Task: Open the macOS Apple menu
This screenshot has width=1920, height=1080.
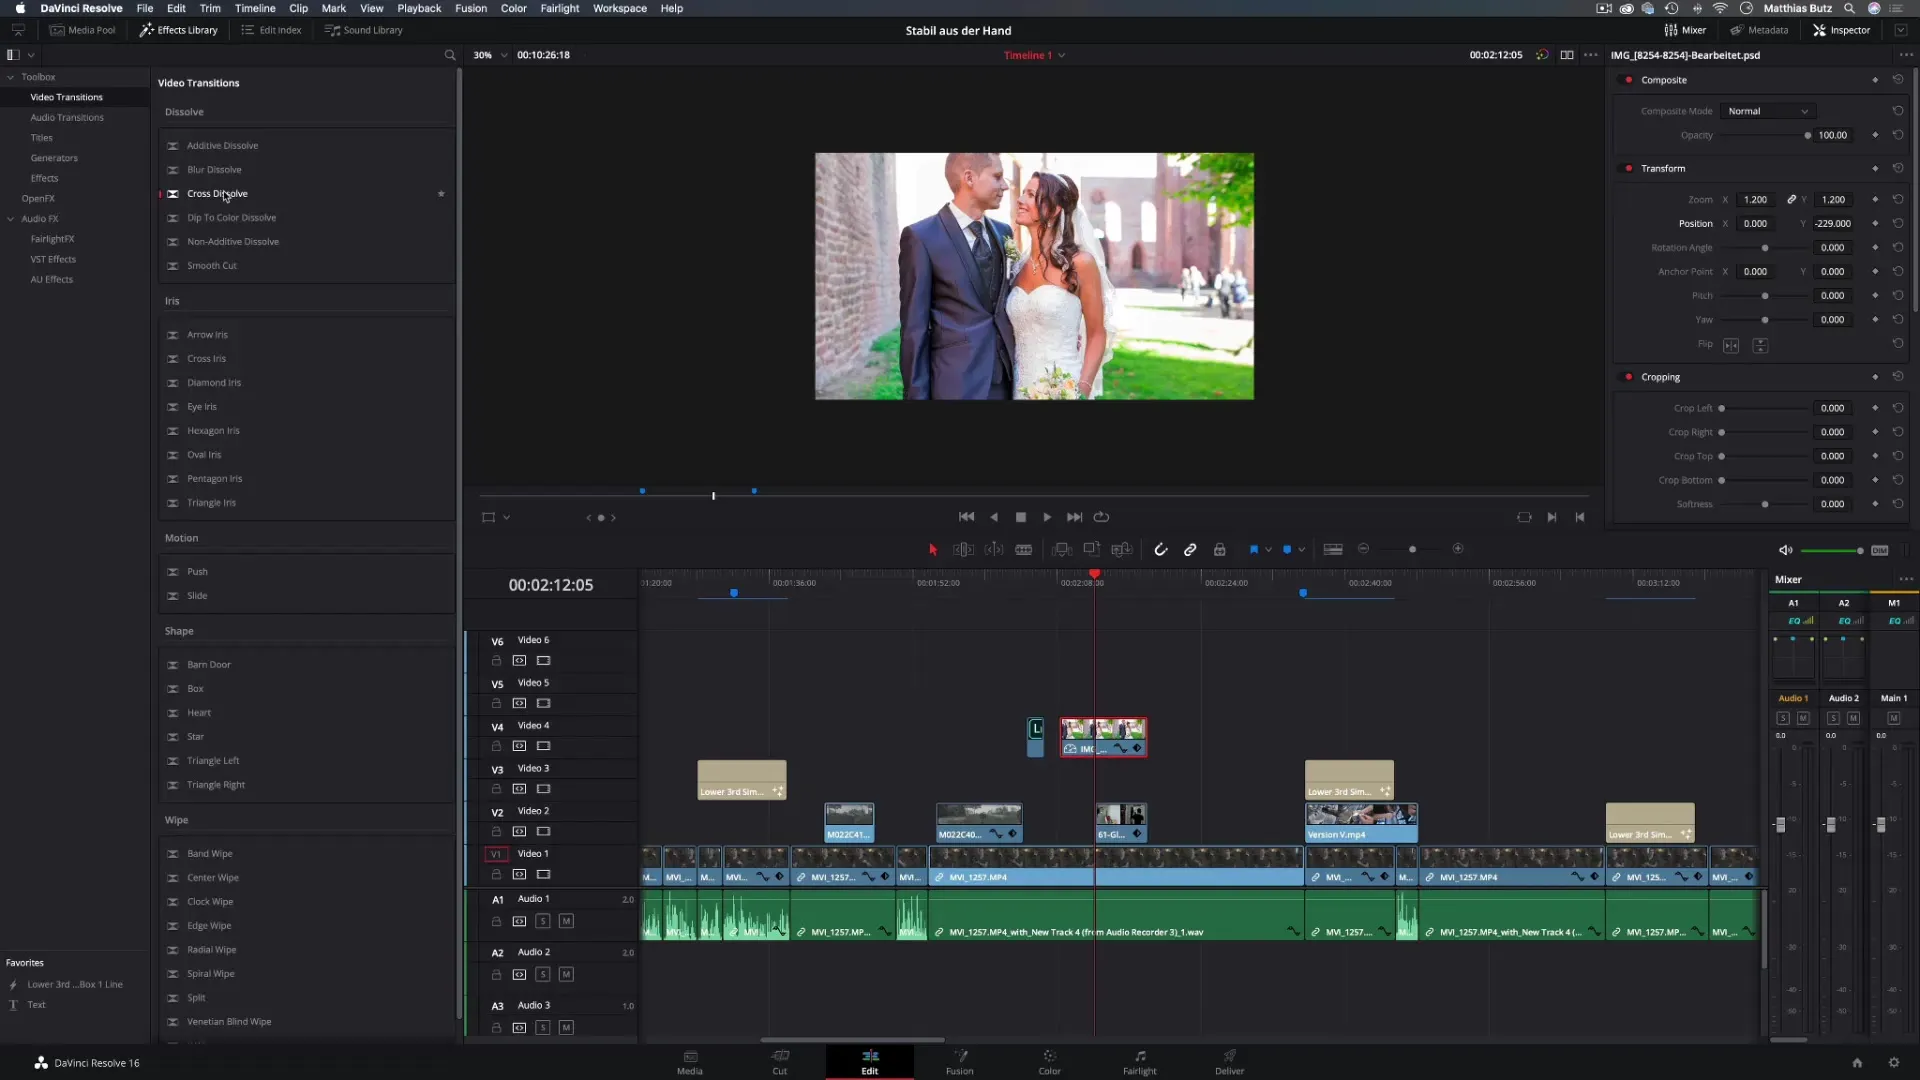Action: 20,8
